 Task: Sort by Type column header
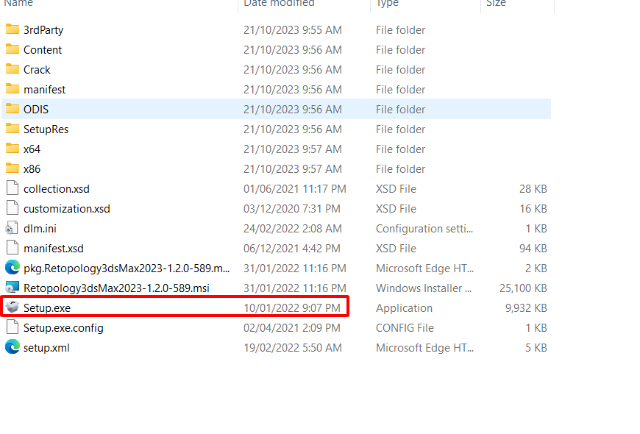coord(387,4)
